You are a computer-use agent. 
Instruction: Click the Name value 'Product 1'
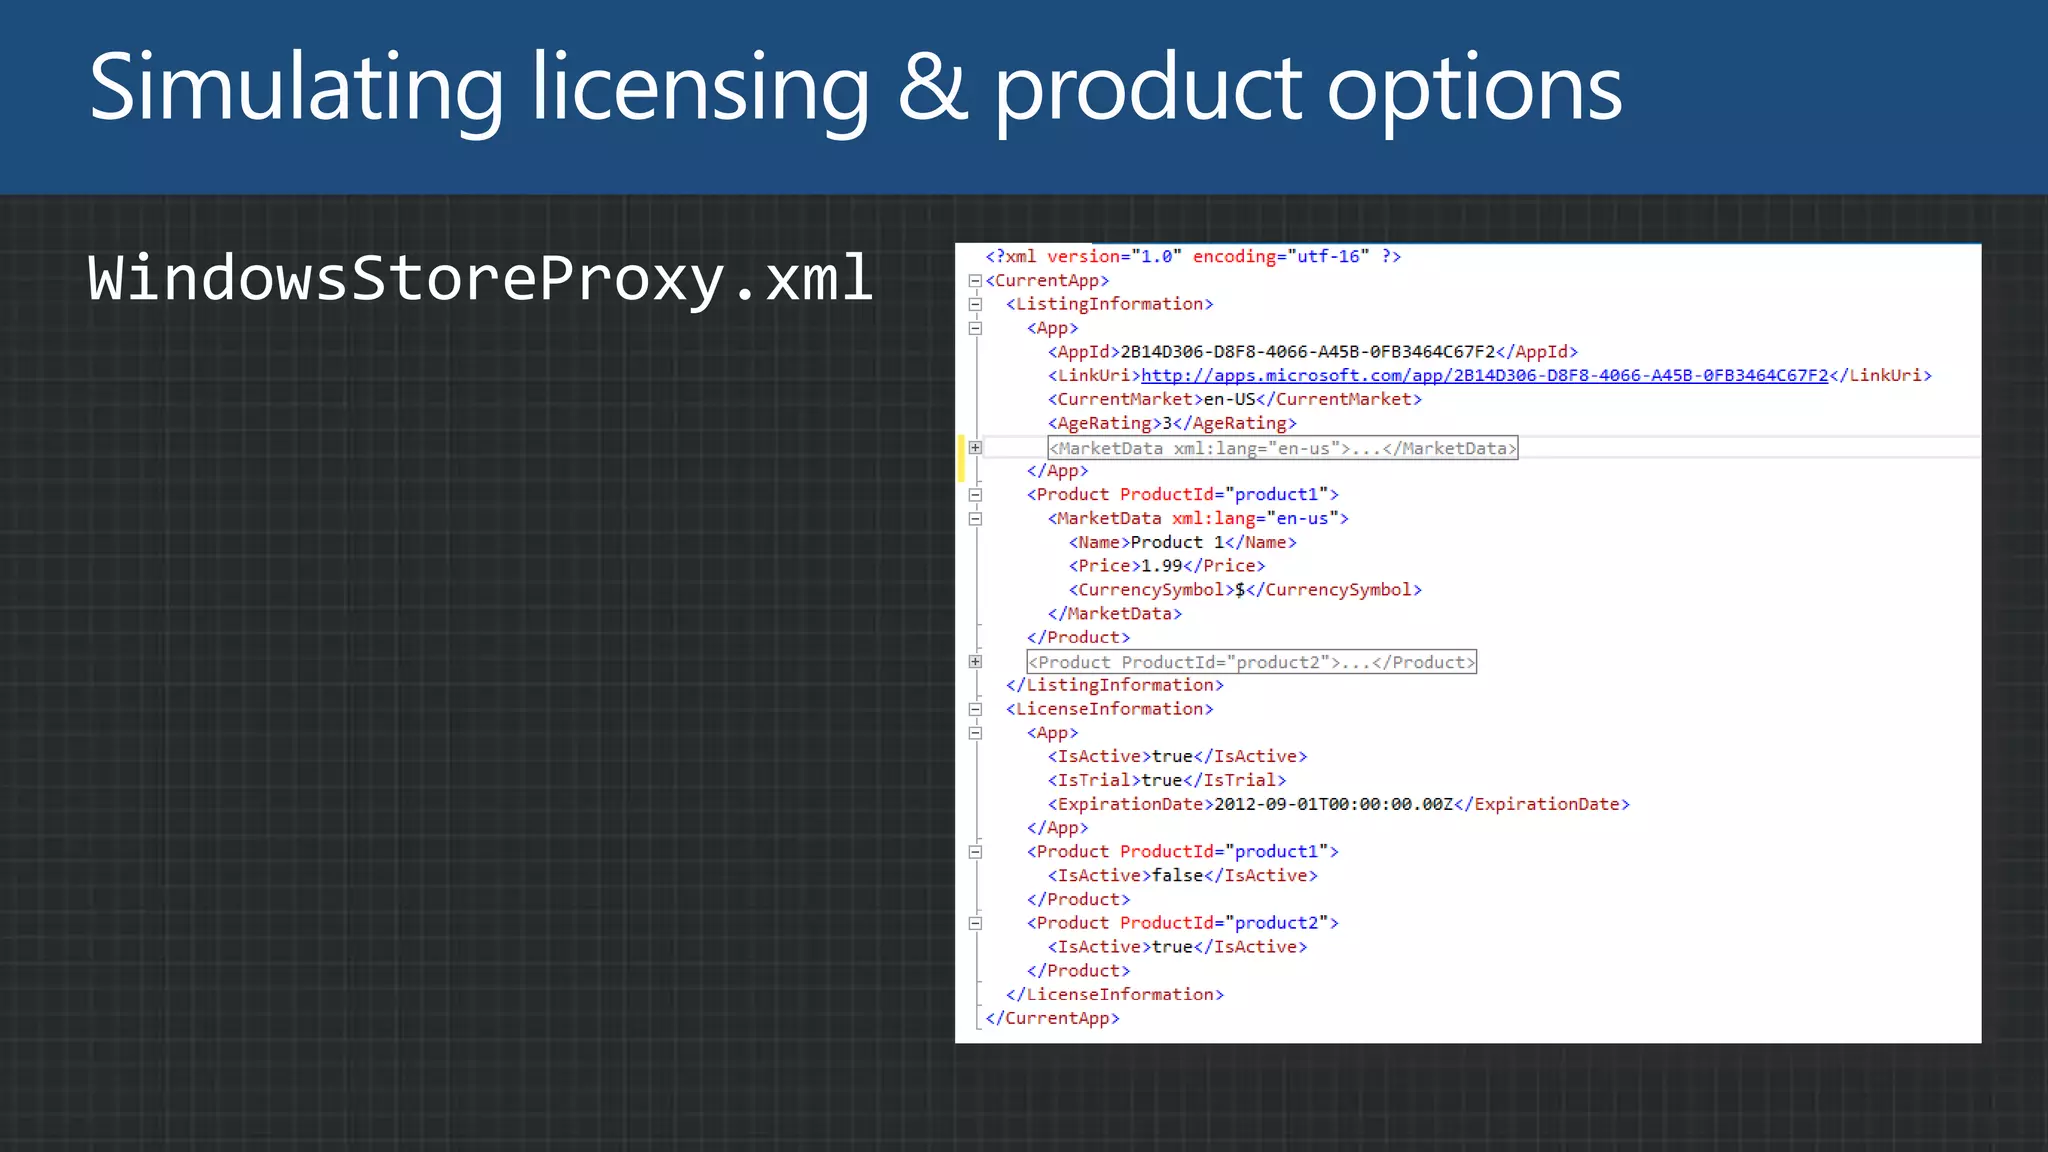click(x=1177, y=542)
